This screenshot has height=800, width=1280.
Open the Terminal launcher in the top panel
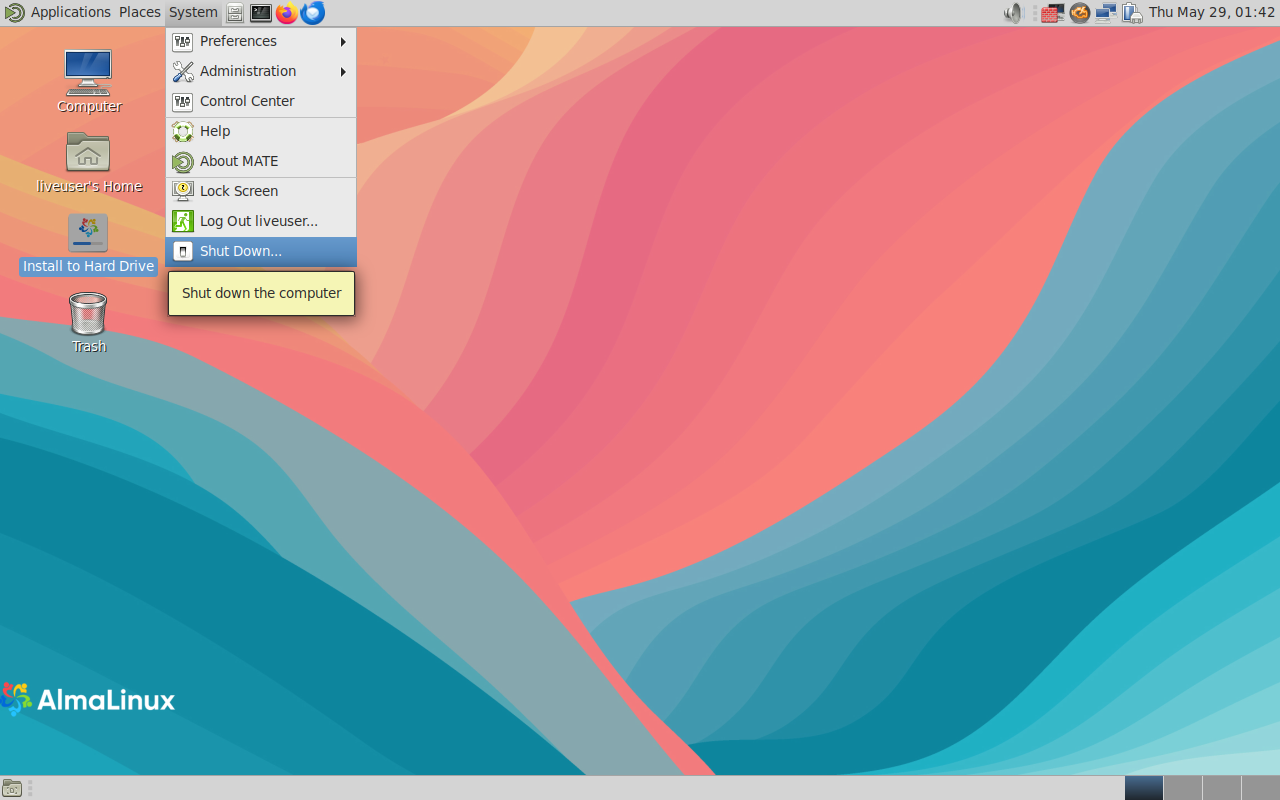click(261, 13)
